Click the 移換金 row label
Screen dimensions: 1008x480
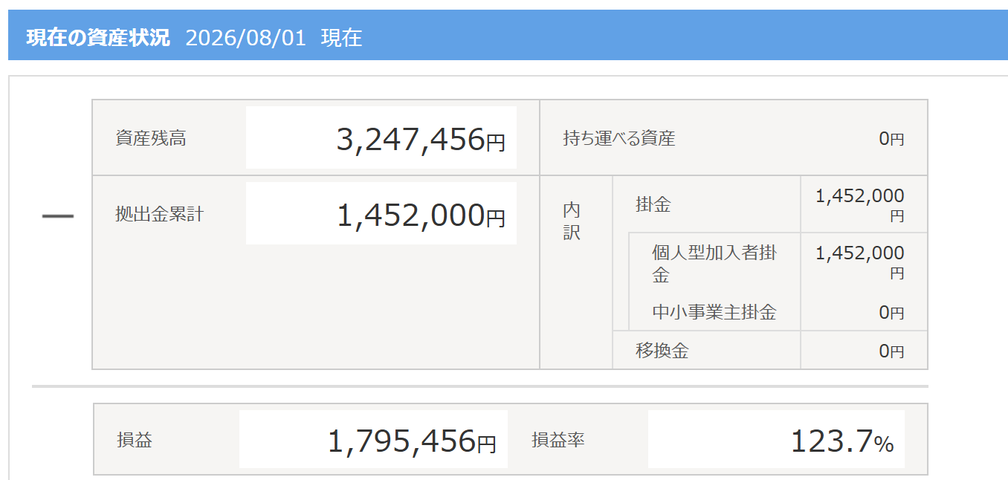[662, 351]
